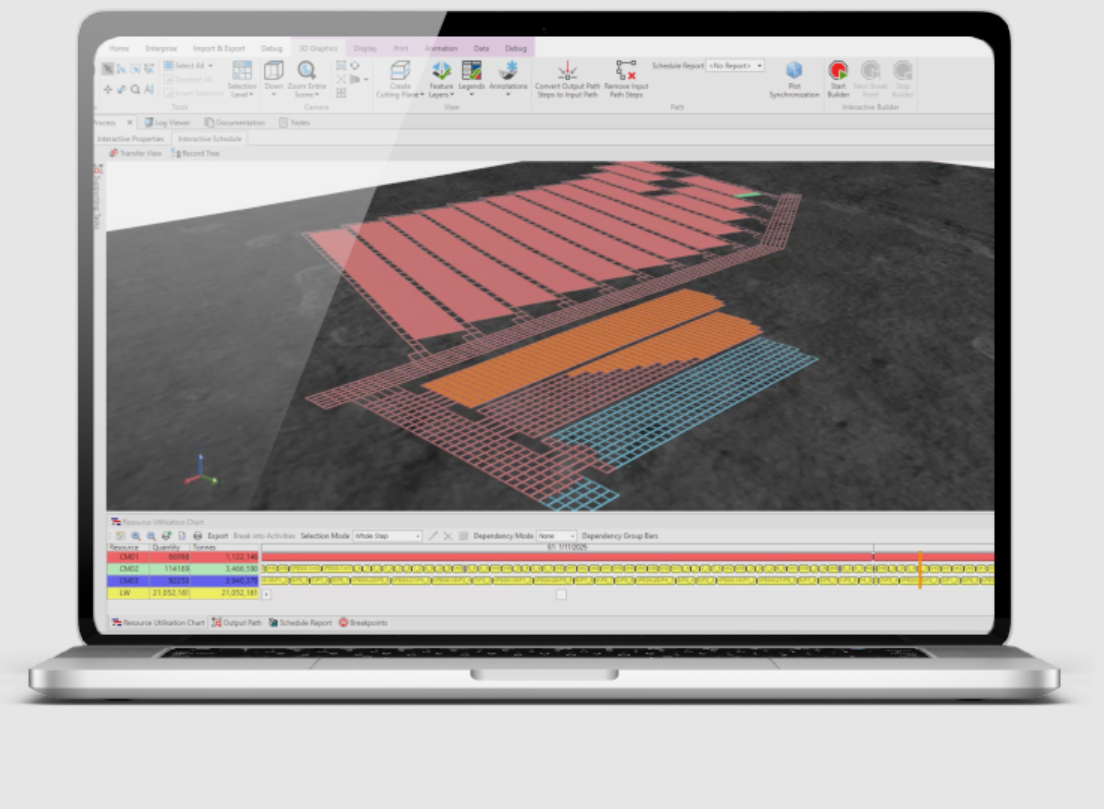Click the Dependency Group Bars option
Image resolution: width=1104 pixels, height=809 pixels.
point(620,536)
